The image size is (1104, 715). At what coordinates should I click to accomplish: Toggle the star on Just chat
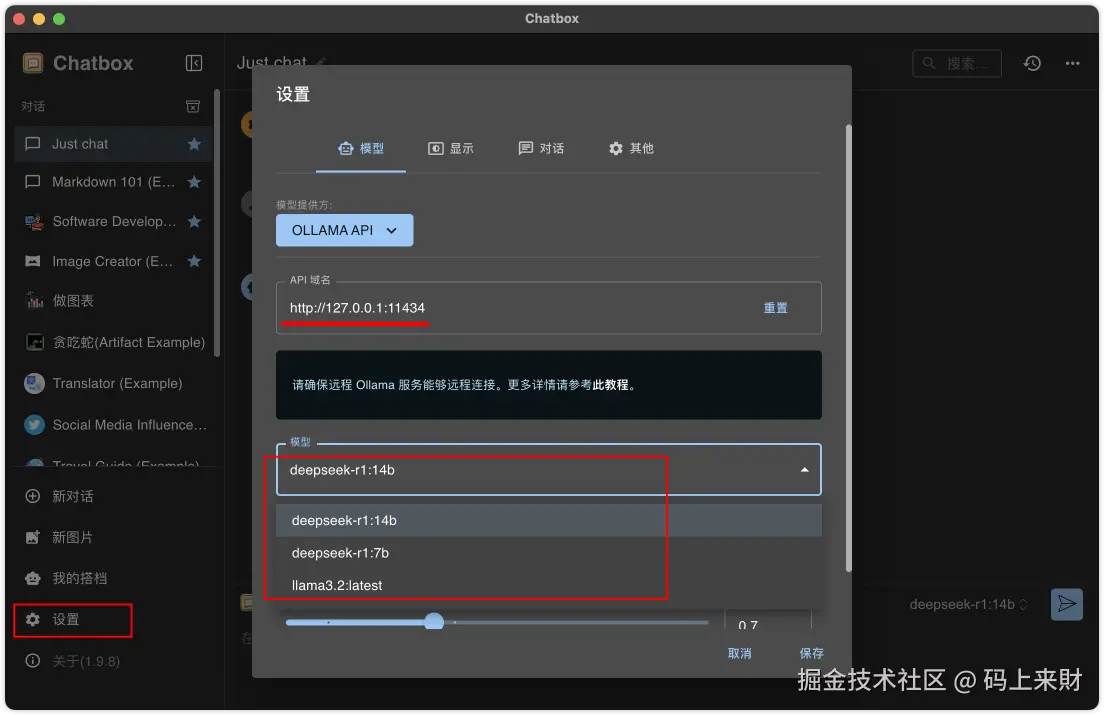click(194, 144)
